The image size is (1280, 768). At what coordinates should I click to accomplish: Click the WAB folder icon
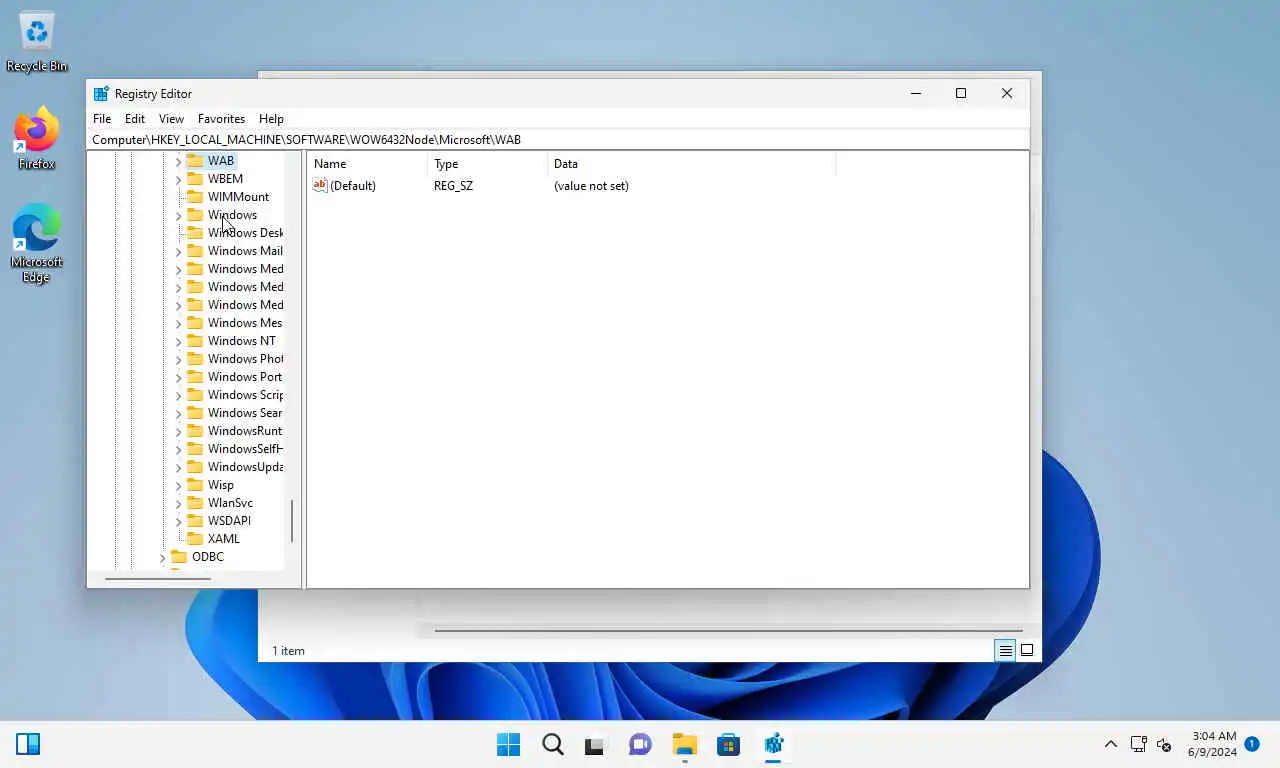(195, 161)
